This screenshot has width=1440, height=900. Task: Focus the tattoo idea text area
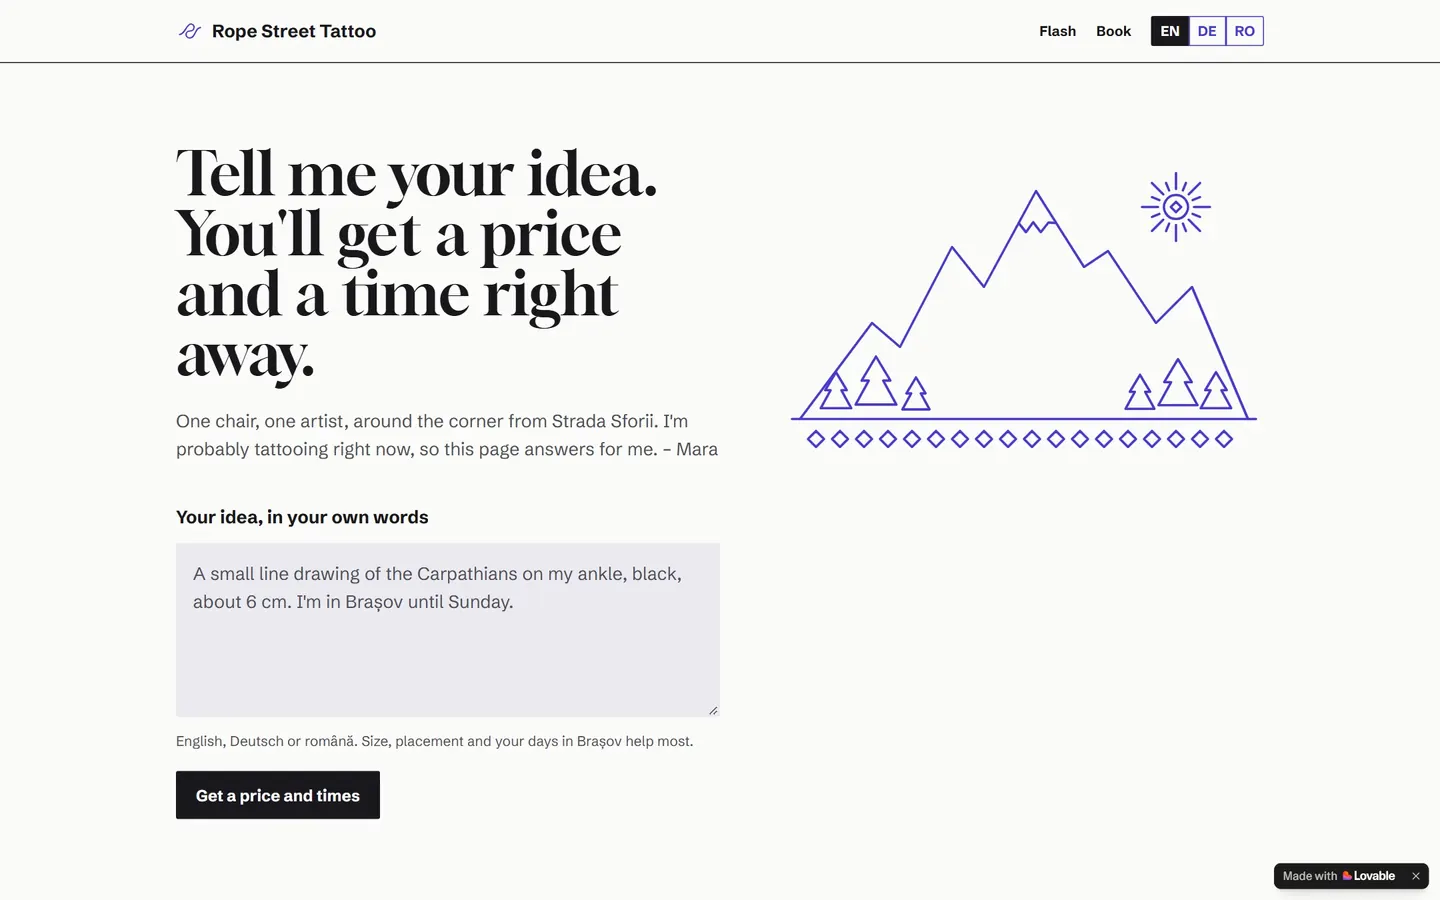pyautogui.click(x=448, y=630)
